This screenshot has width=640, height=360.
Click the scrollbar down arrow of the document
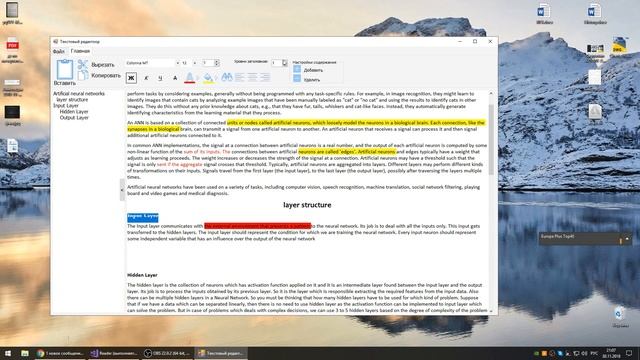point(491,311)
